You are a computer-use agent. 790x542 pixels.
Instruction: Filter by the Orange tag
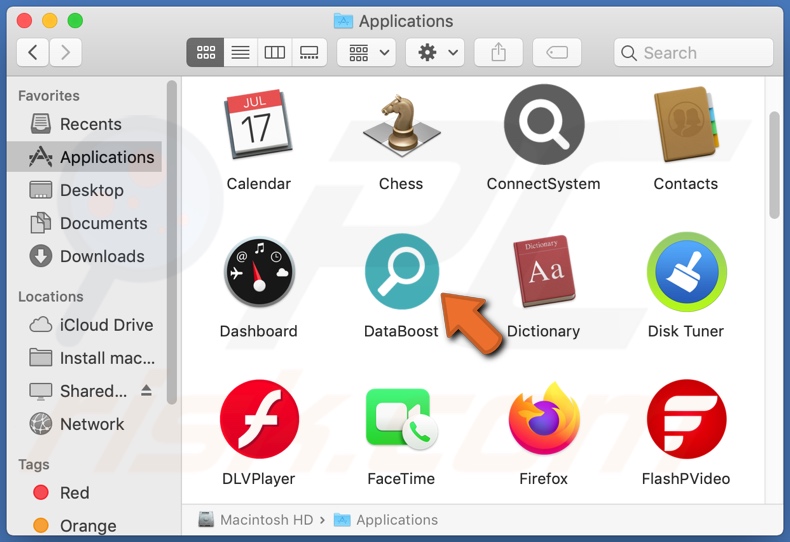85,525
